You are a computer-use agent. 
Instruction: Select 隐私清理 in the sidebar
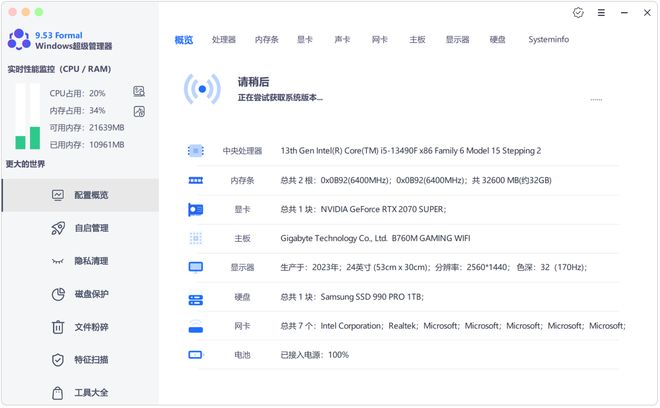click(x=91, y=261)
